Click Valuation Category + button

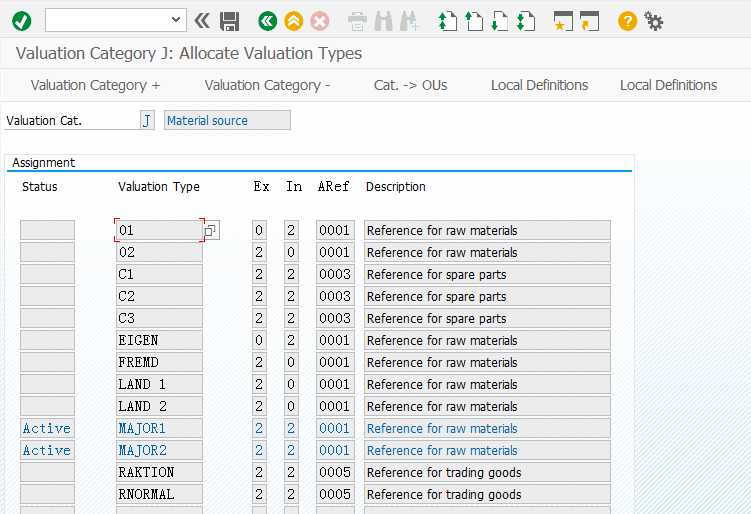95,85
